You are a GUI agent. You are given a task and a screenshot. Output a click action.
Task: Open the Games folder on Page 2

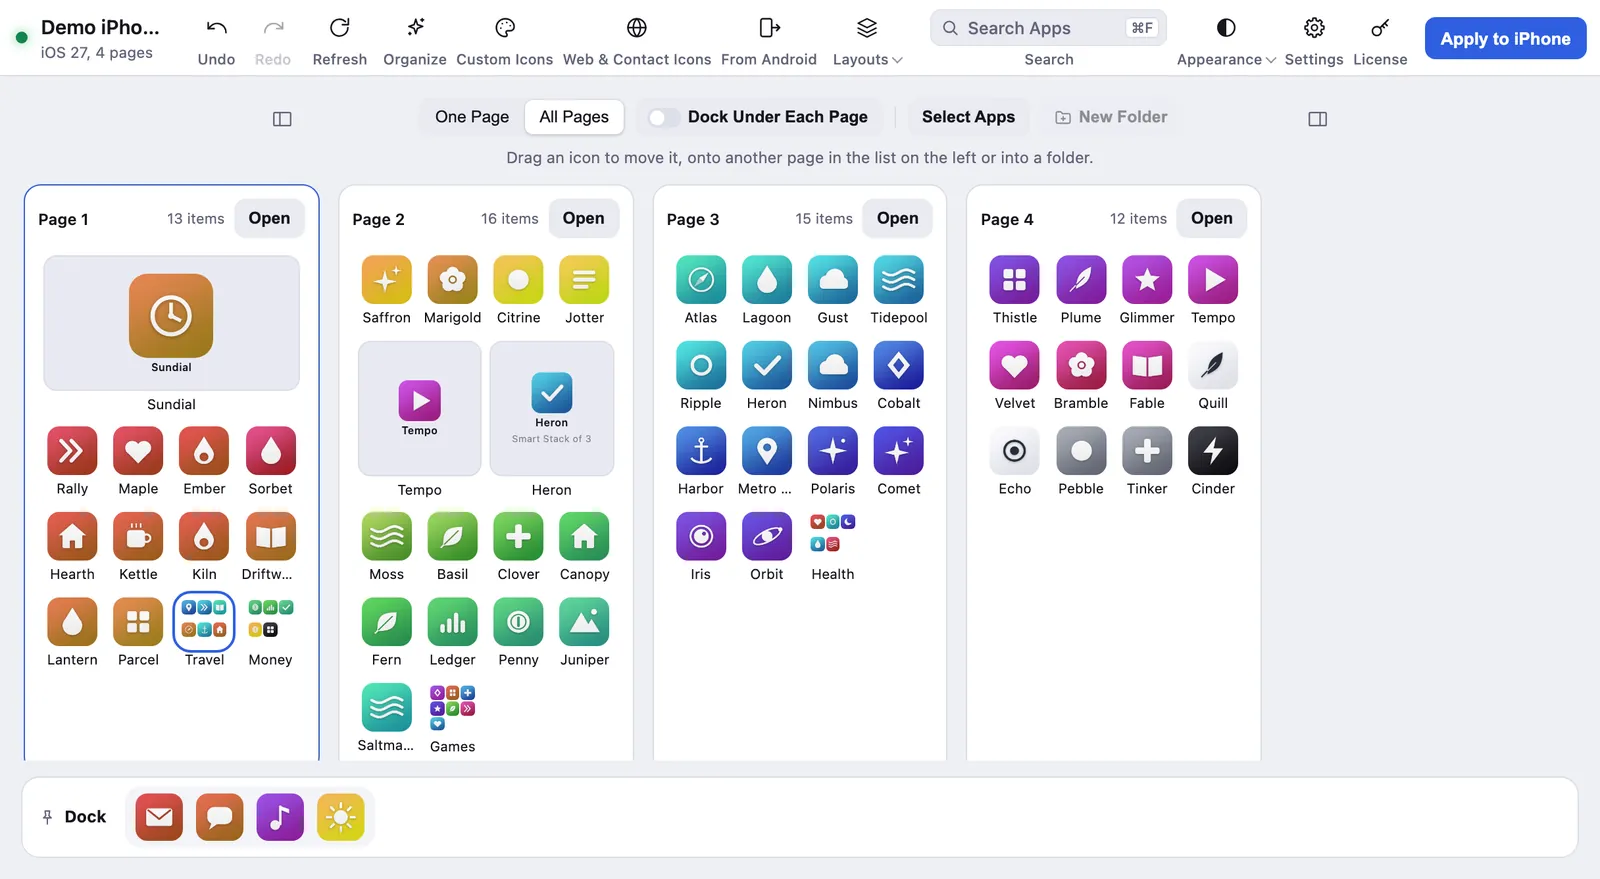(x=452, y=707)
